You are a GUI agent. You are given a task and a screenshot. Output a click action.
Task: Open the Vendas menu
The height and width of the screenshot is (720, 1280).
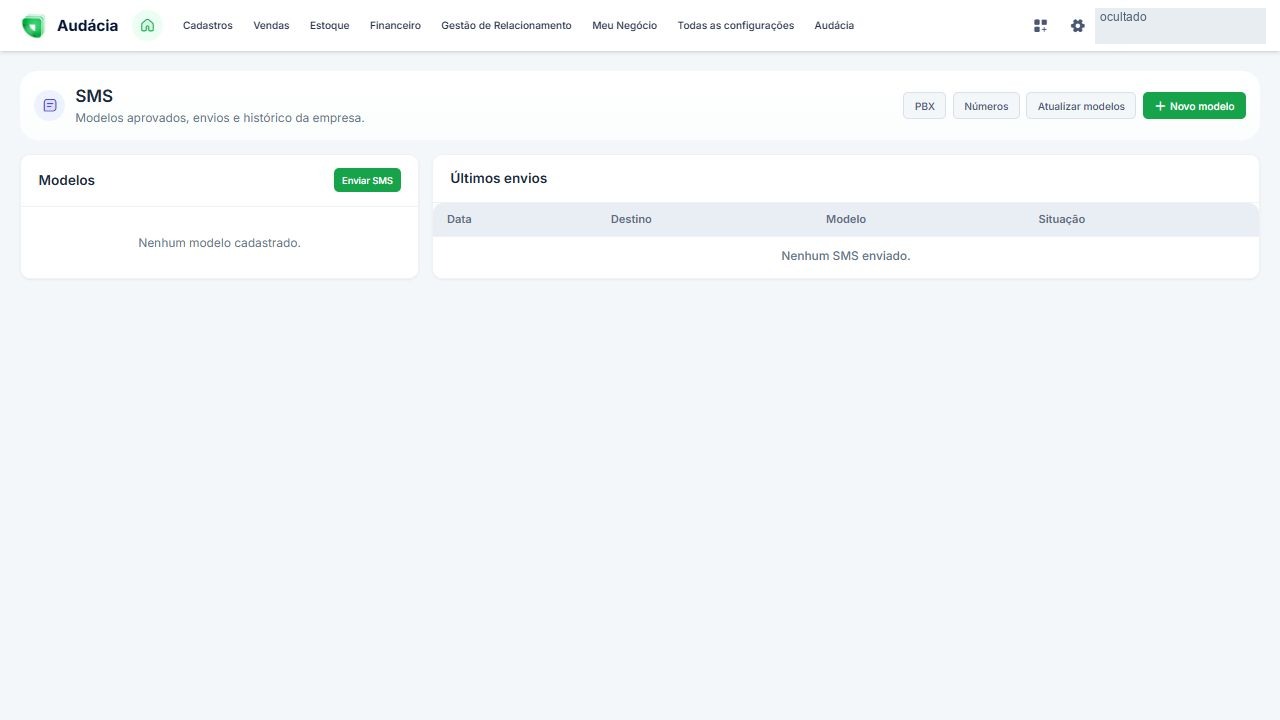tap(271, 26)
